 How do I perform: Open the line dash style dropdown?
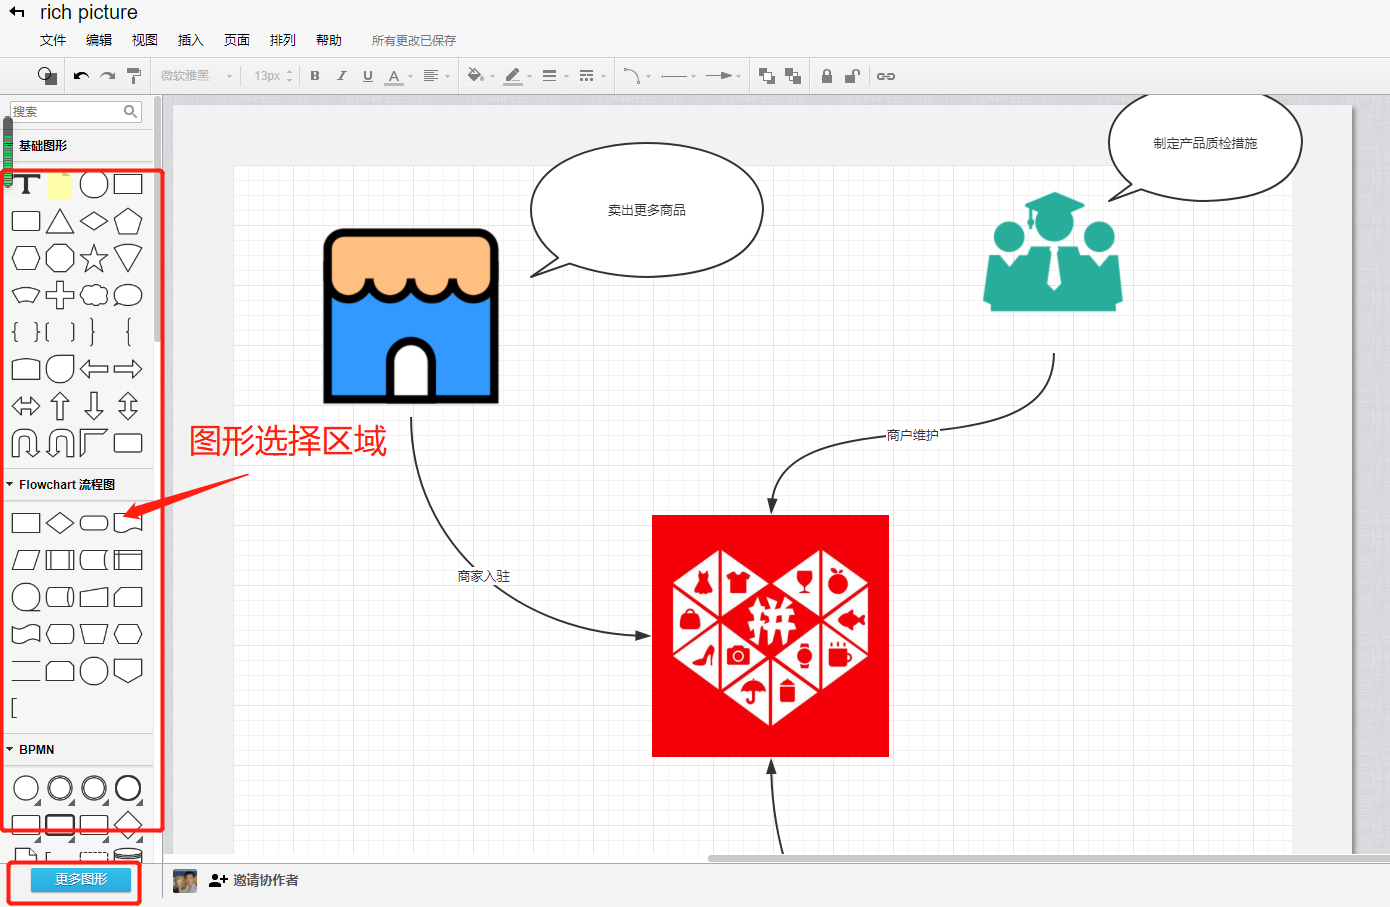tap(592, 76)
